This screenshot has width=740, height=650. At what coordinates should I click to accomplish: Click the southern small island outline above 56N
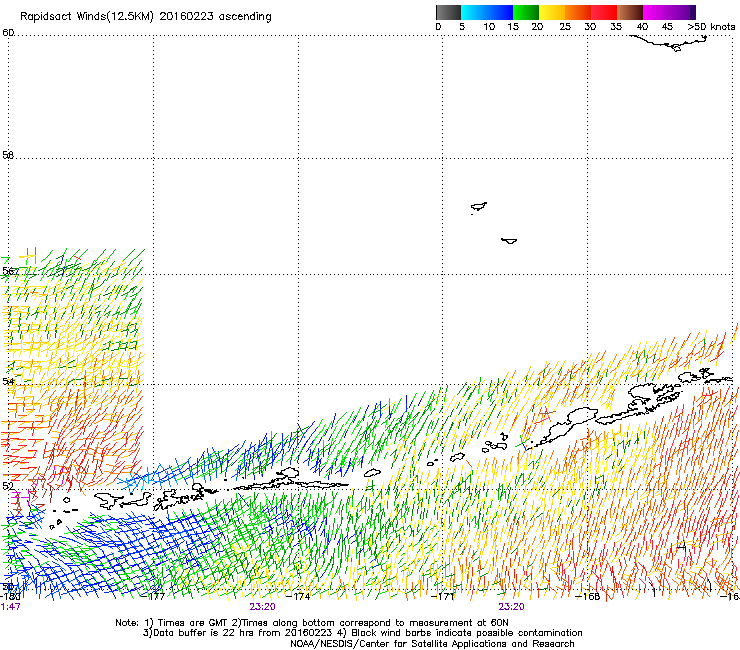(x=509, y=241)
